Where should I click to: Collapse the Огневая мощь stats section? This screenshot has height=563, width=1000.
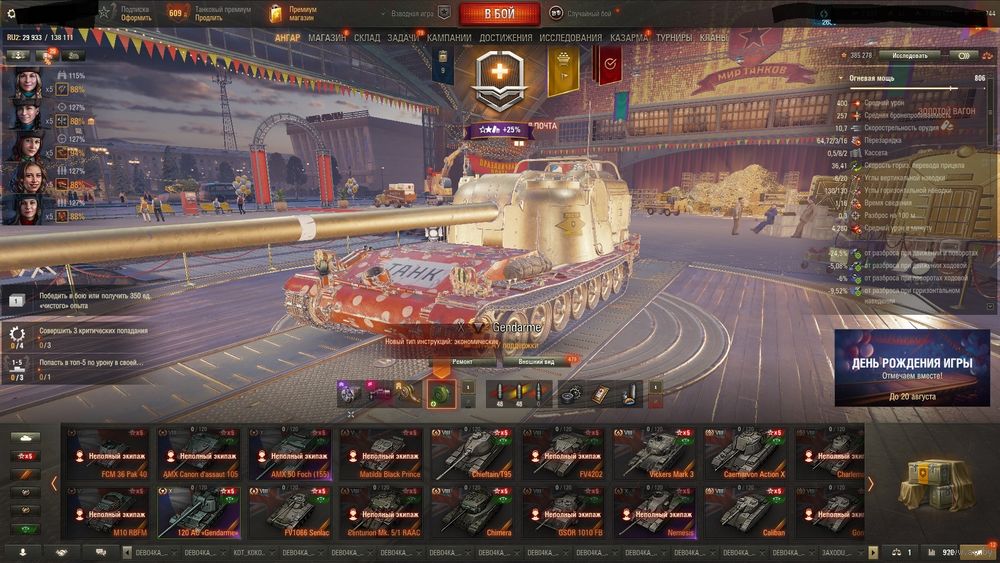841,78
